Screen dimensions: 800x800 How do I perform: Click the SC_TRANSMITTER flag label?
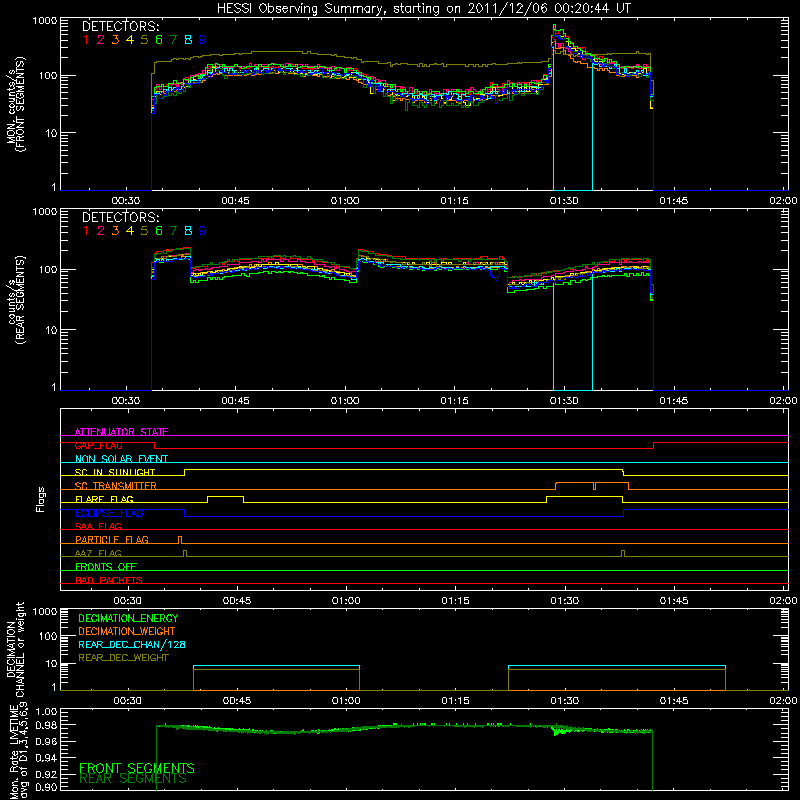116,485
